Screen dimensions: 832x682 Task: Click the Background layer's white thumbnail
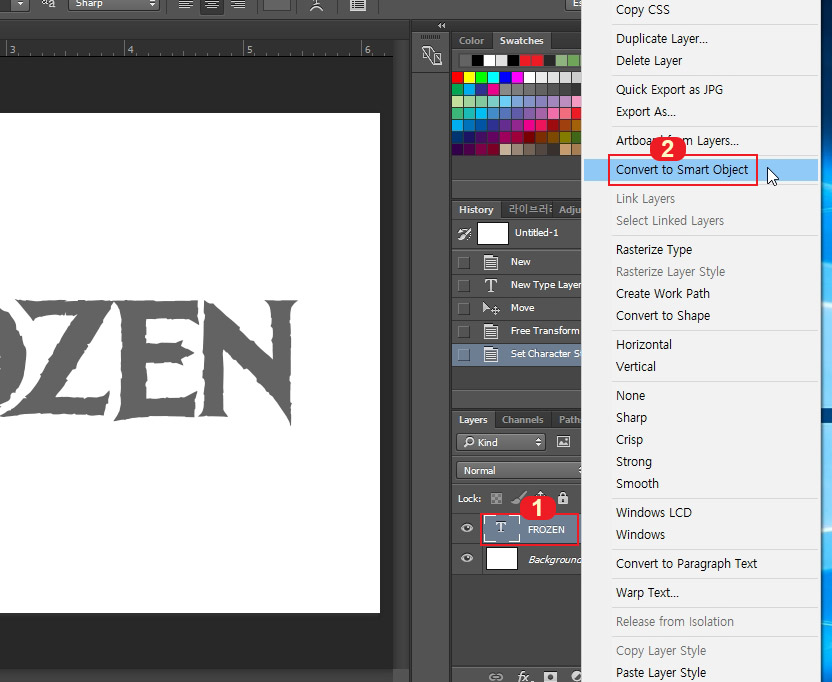(501, 559)
